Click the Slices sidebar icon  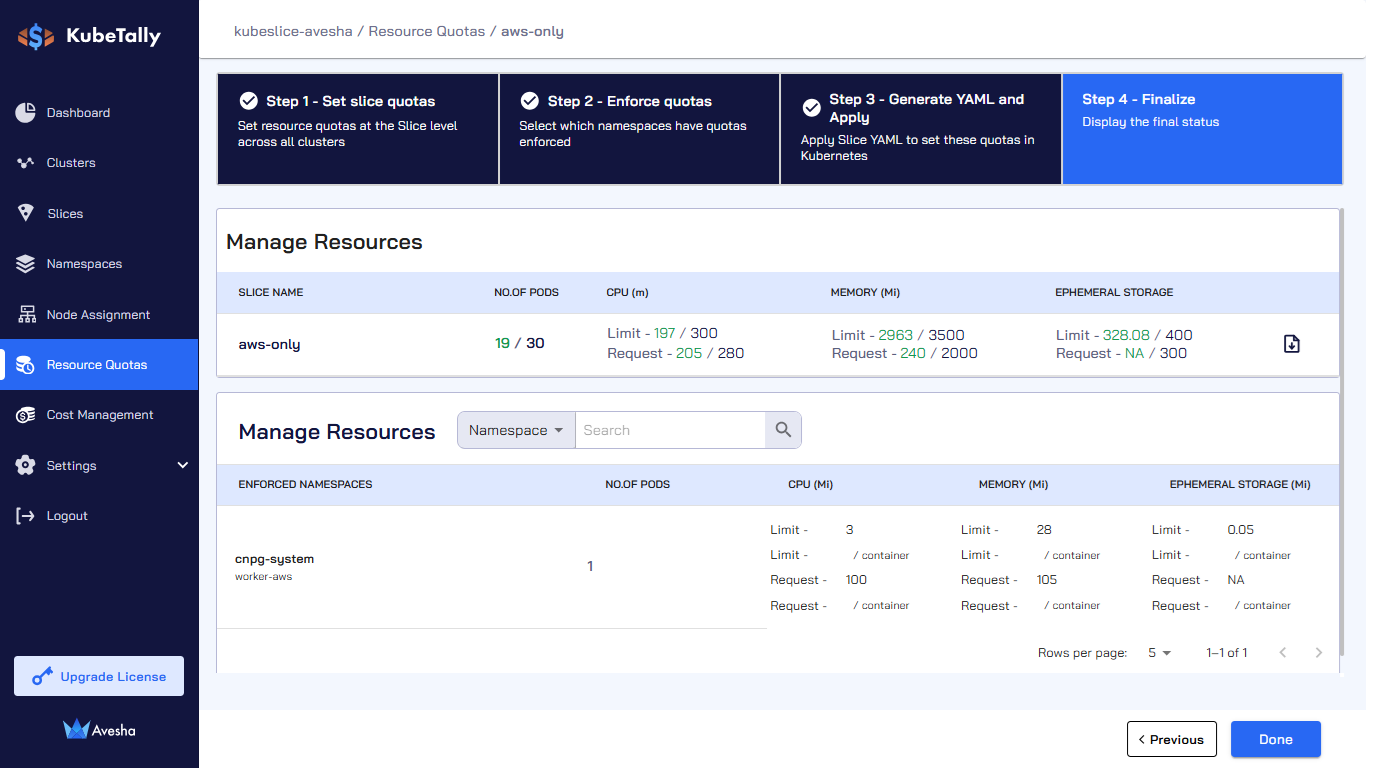click(26, 213)
